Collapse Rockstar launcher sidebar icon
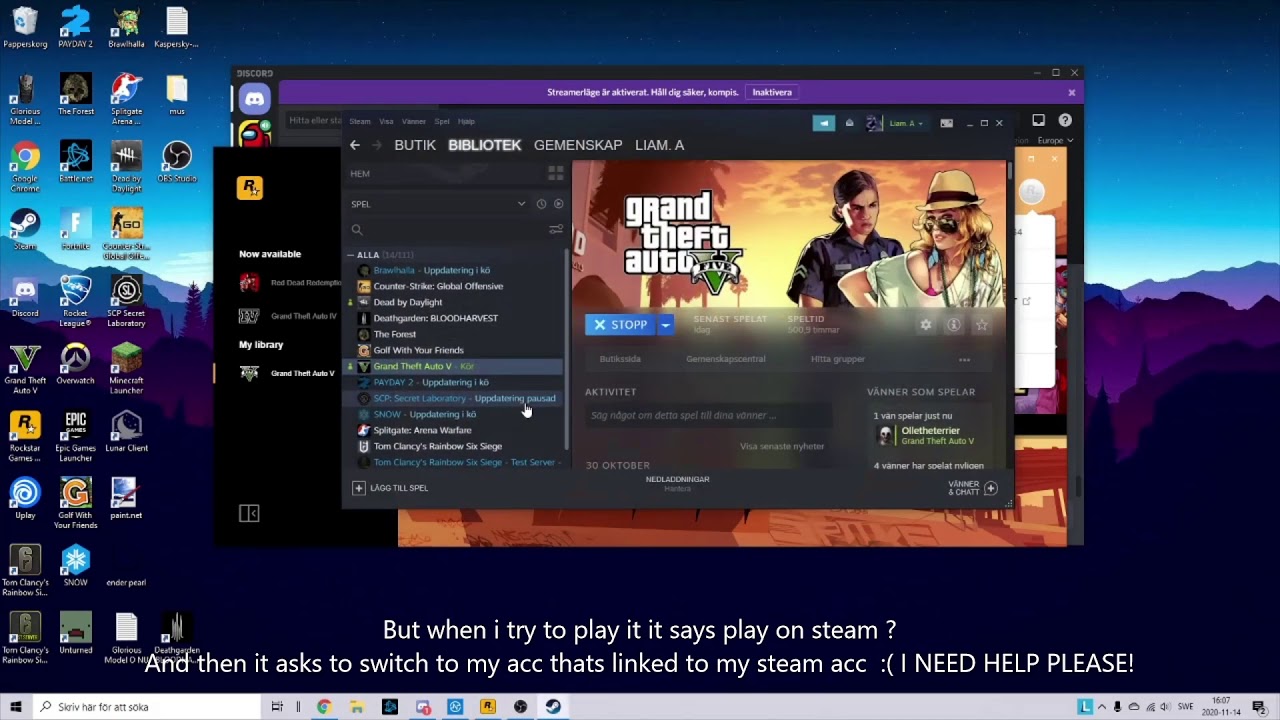The image size is (1280, 720). pyautogui.click(x=249, y=513)
